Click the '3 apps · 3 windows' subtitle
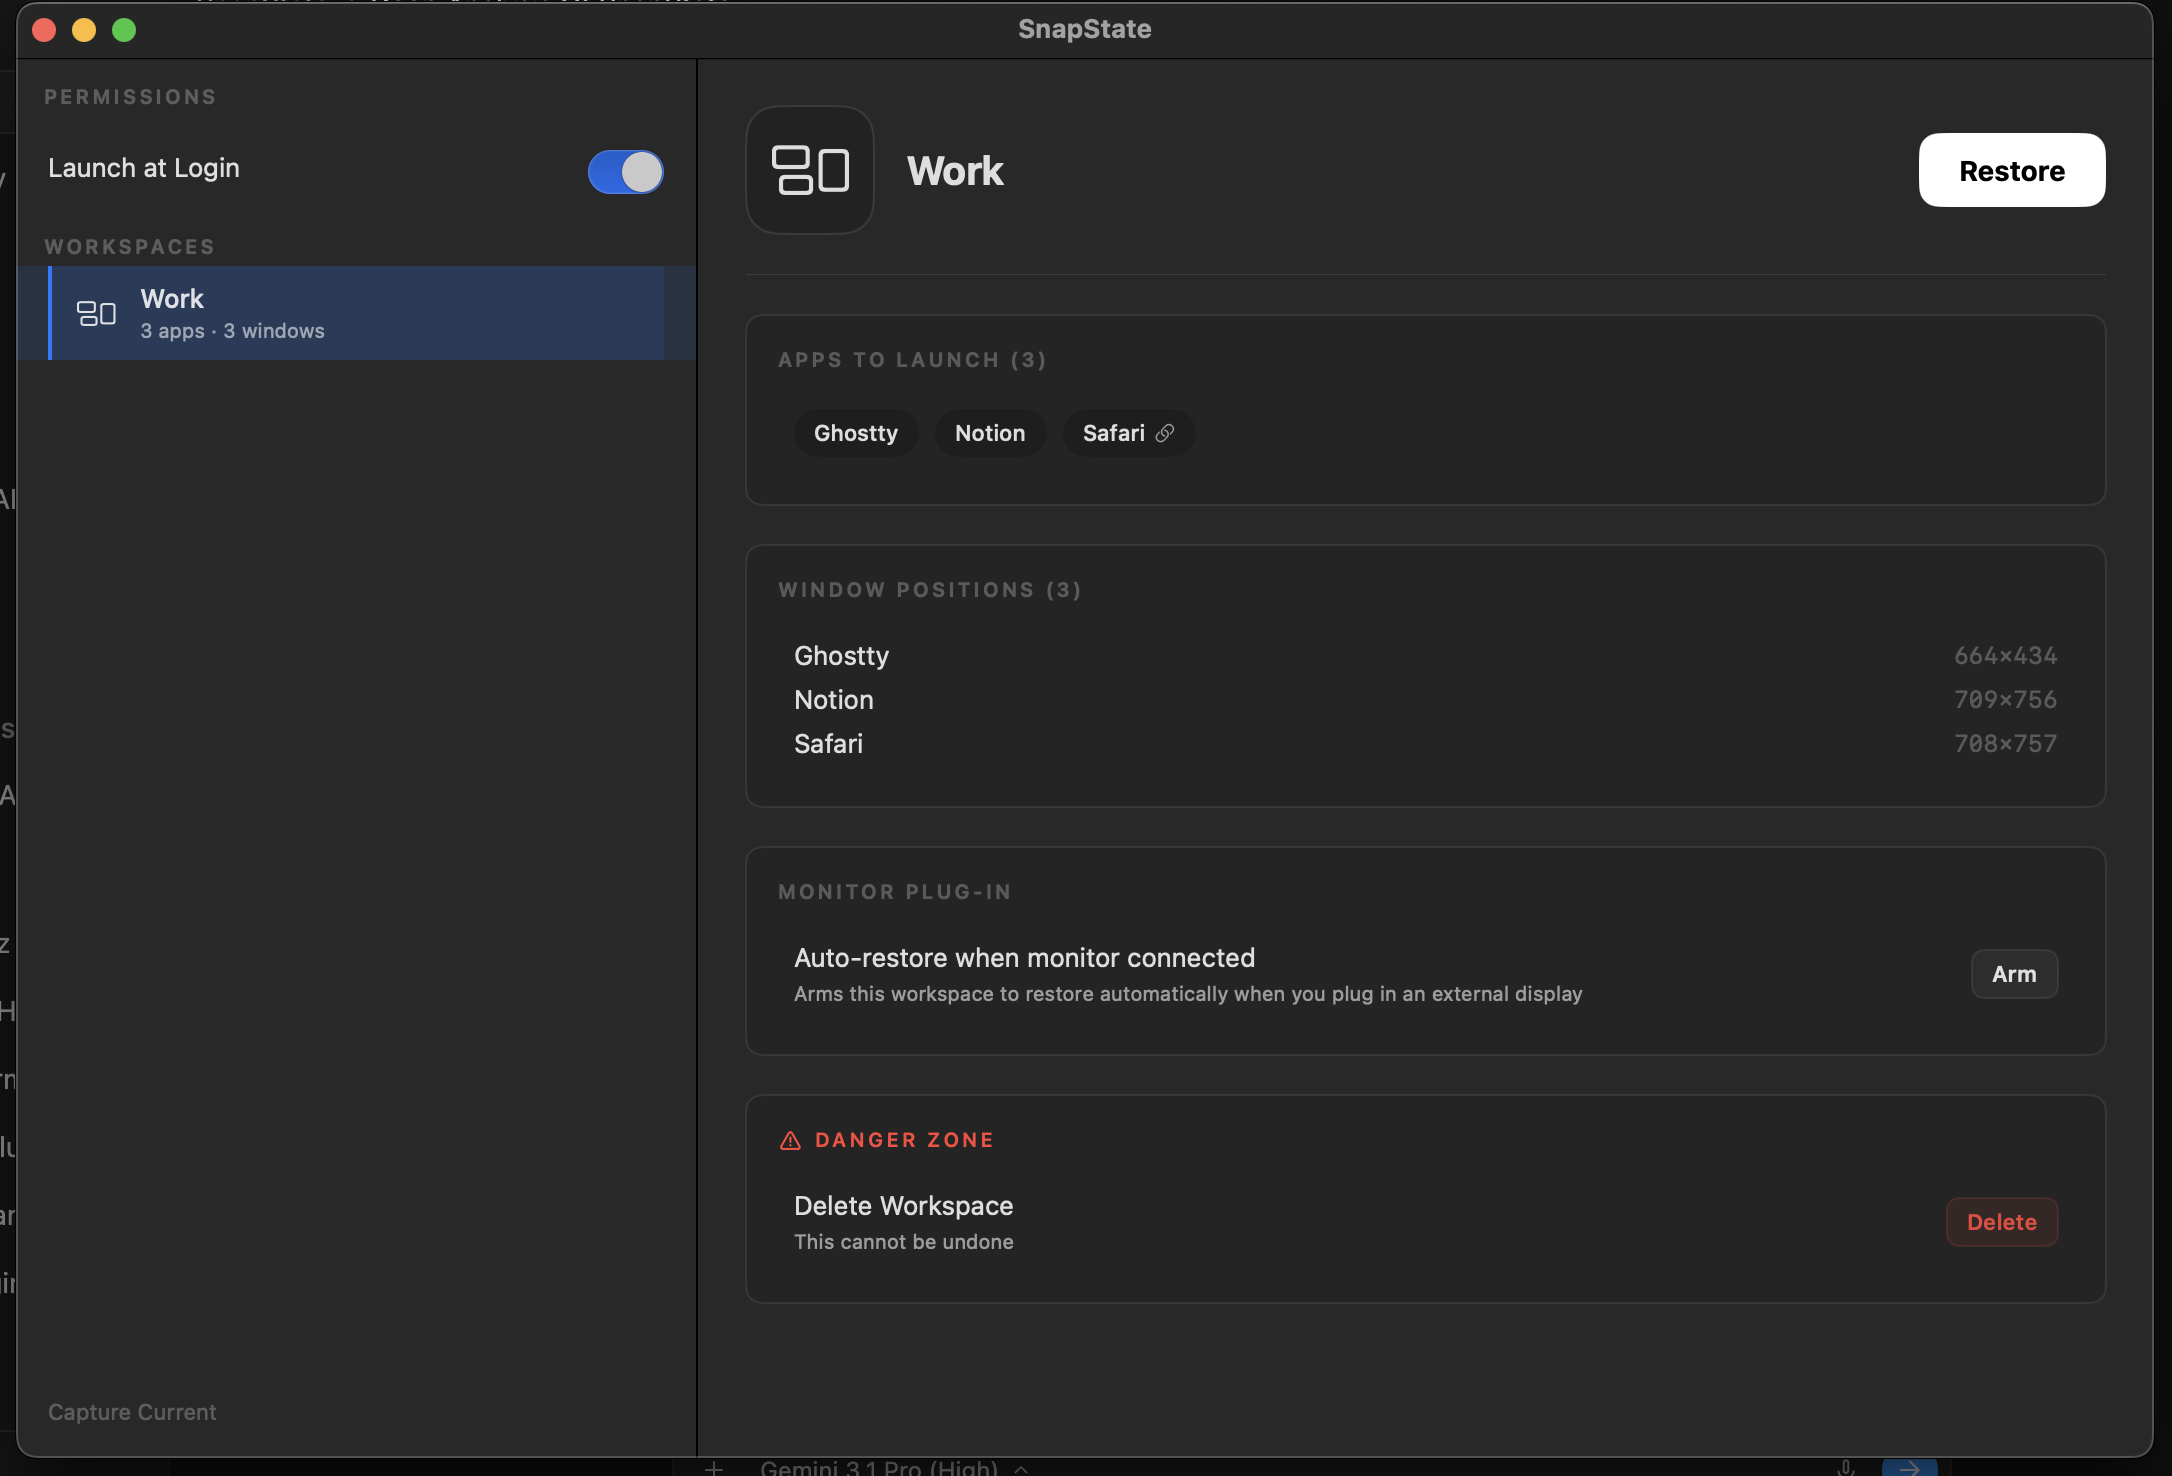This screenshot has width=2172, height=1476. pyautogui.click(x=232, y=331)
